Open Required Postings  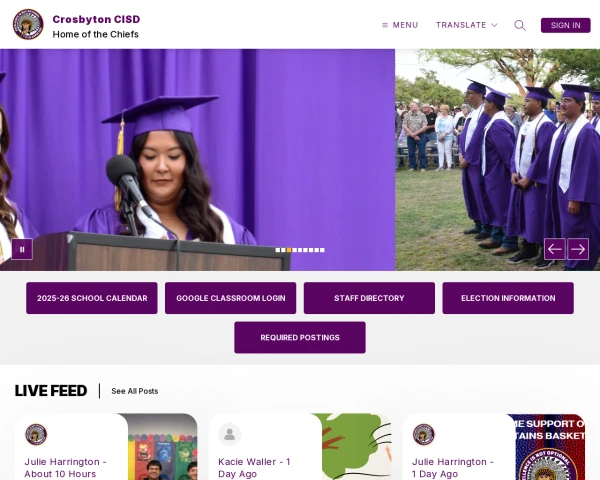coord(300,337)
